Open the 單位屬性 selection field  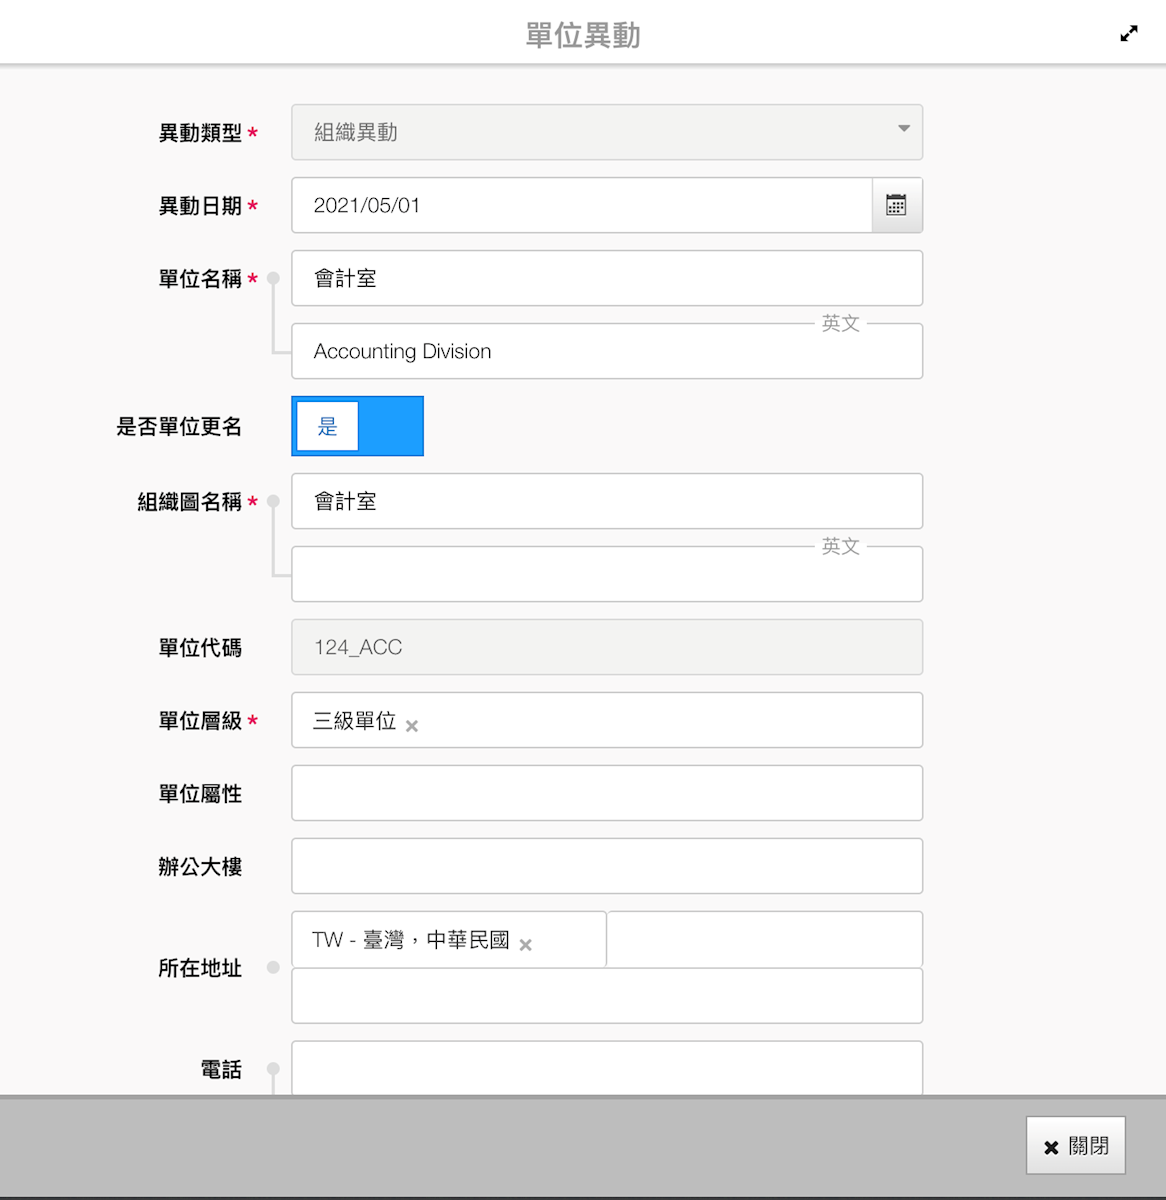tap(606, 793)
